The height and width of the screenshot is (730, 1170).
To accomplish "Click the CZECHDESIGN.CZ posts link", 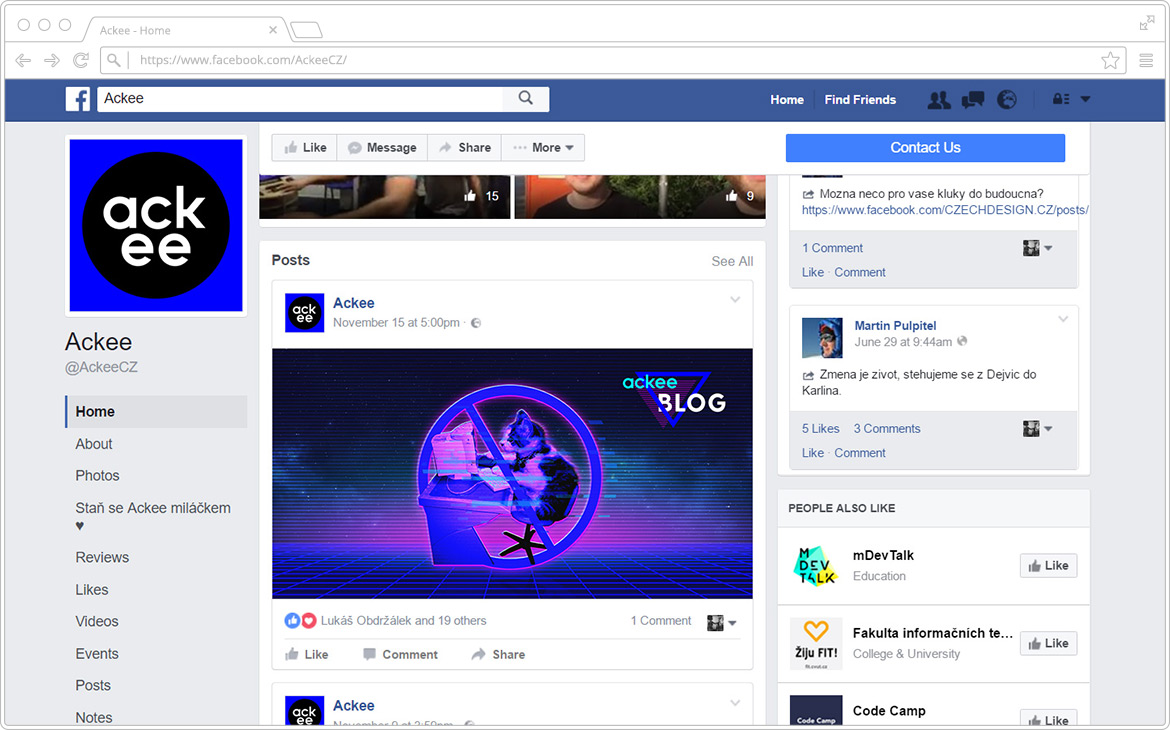I will [x=945, y=210].
